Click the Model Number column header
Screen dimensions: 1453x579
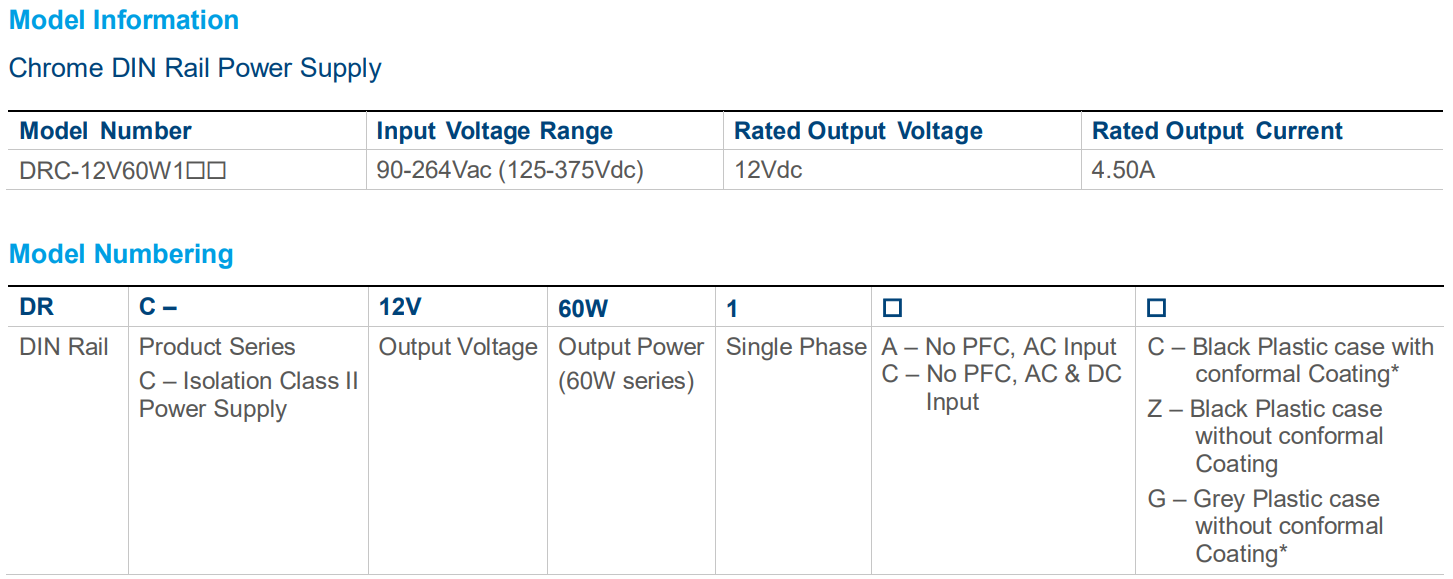pos(106,131)
